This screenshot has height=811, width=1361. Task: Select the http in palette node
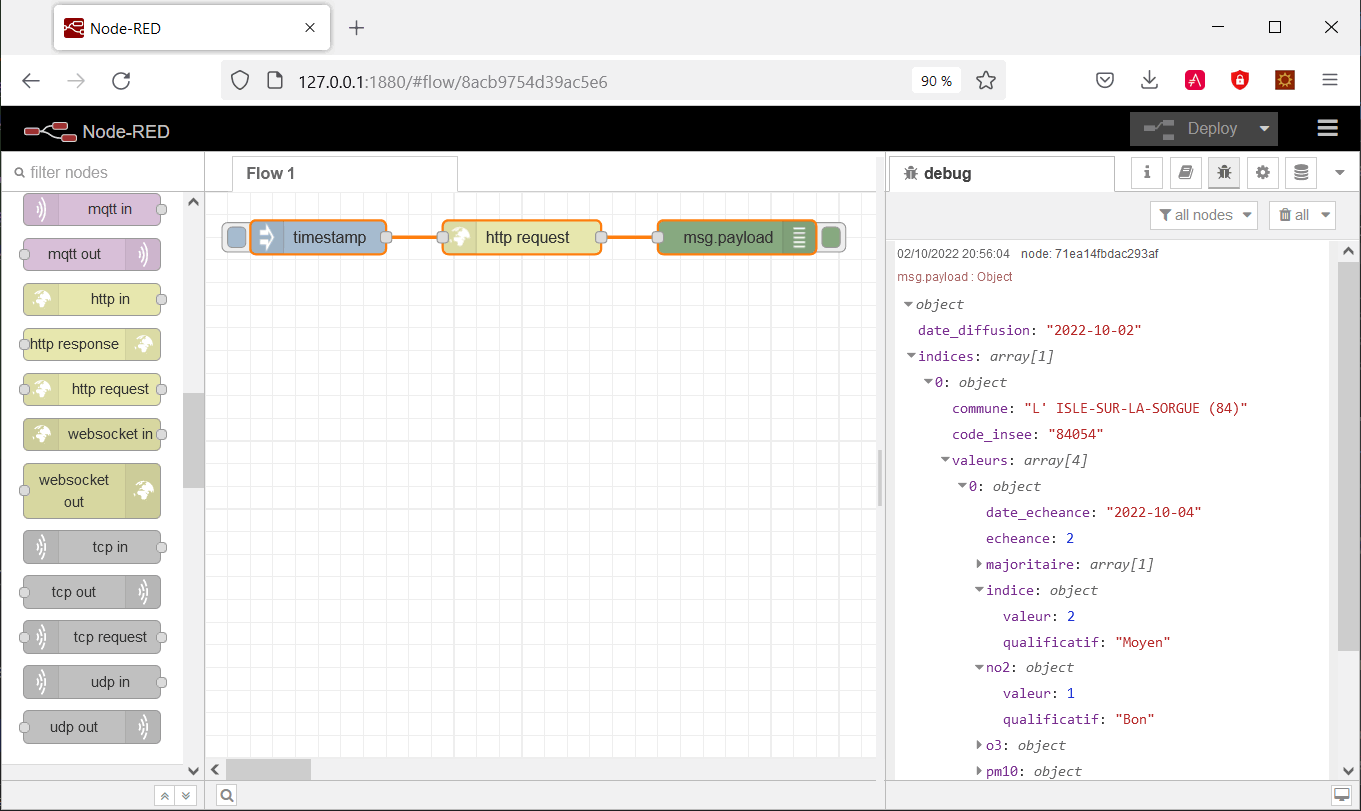[92, 299]
